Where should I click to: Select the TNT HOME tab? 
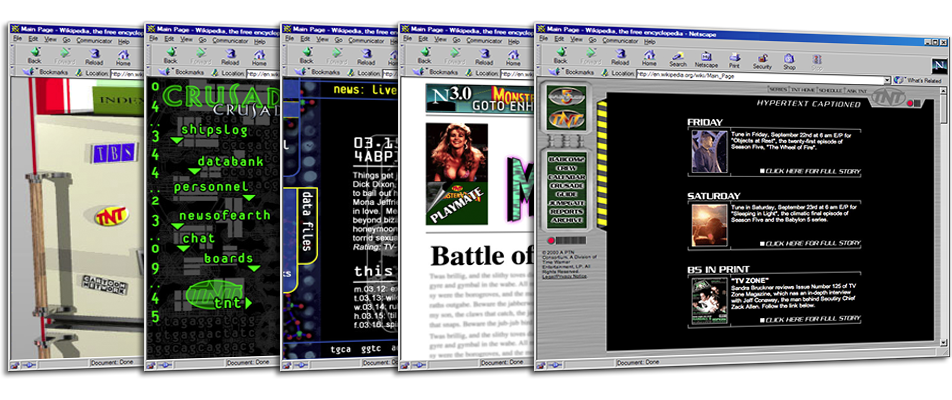click(x=801, y=89)
